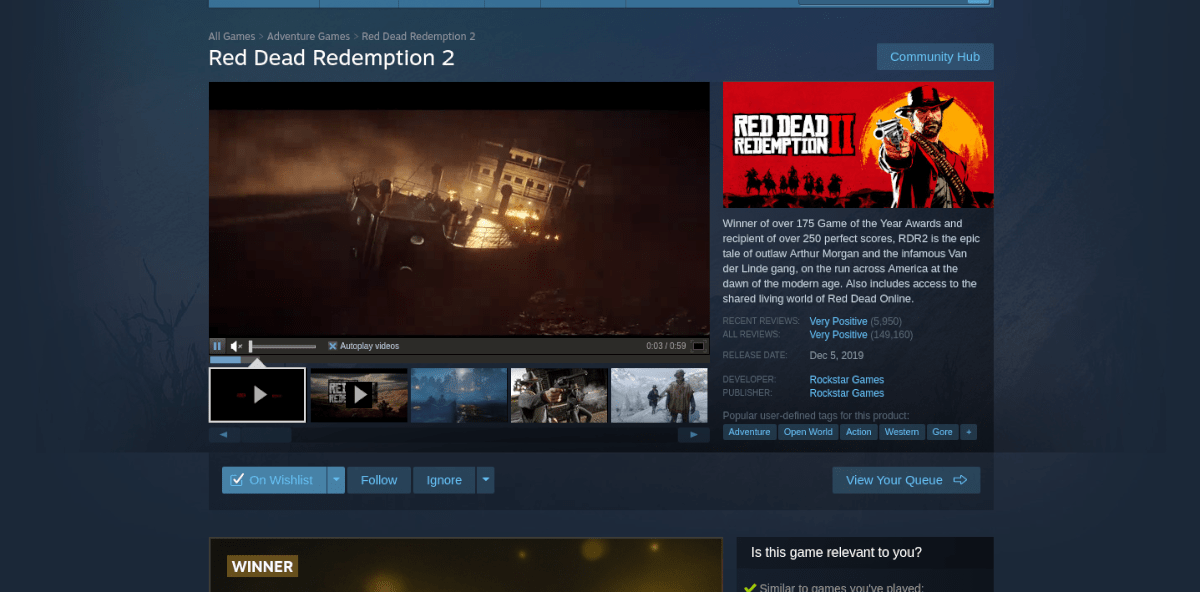Open the gunfight screenshot thumbnail

pos(559,395)
